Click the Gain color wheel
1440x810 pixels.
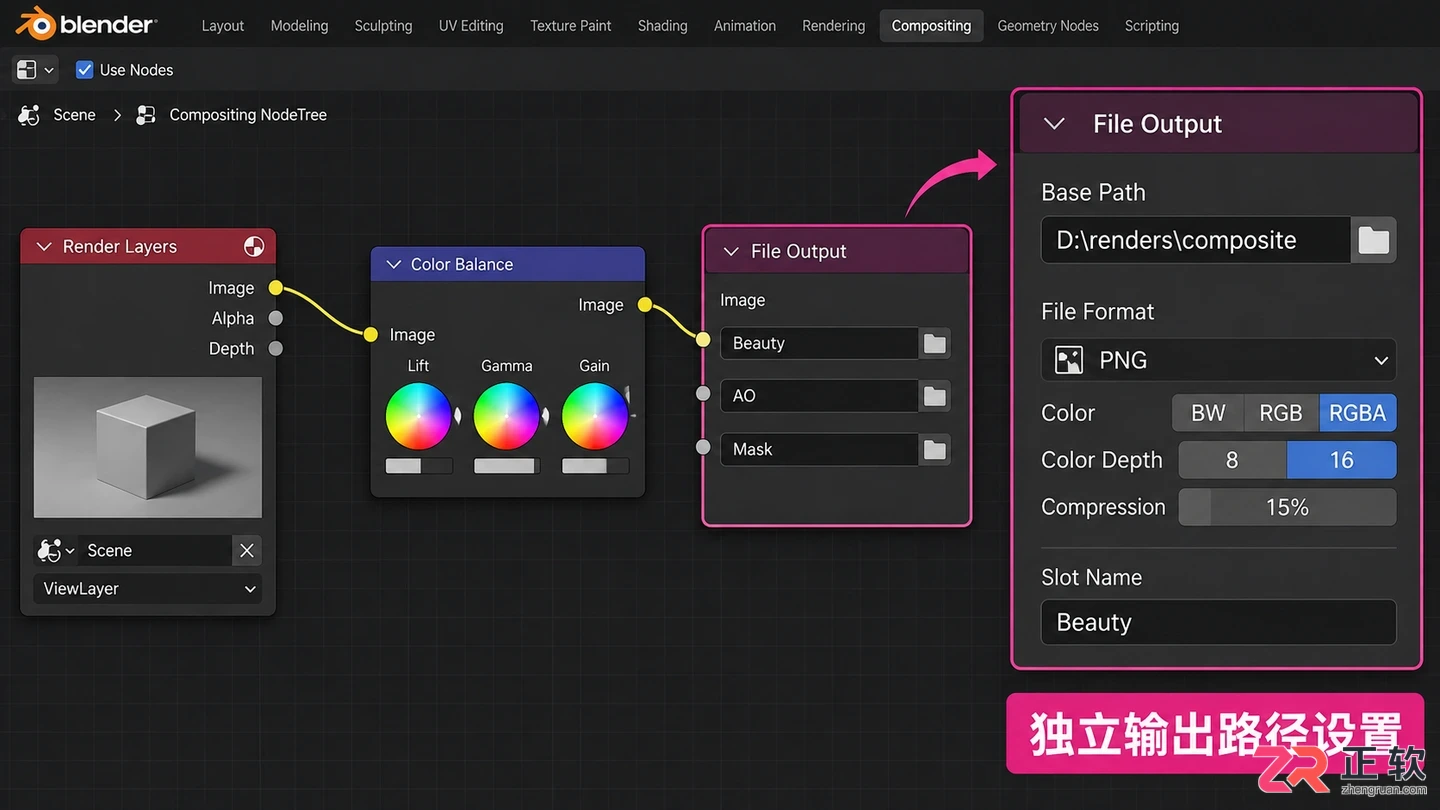(x=594, y=416)
